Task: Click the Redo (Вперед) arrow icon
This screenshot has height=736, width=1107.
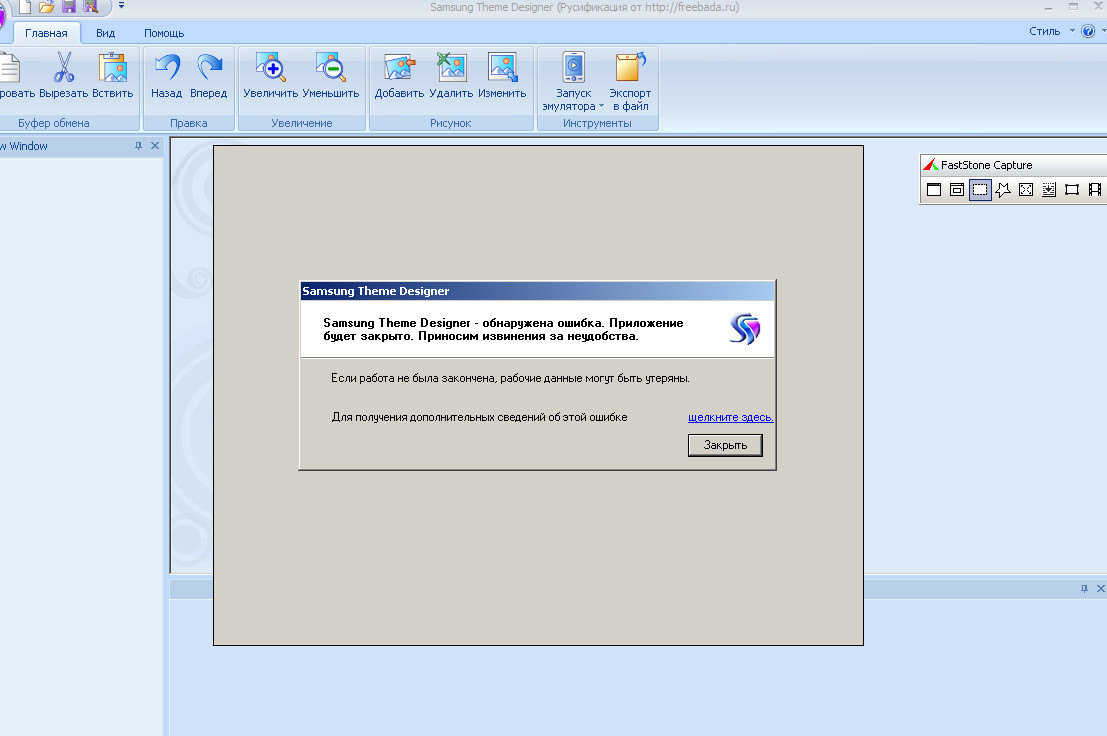Action: pyautogui.click(x=209, y=68)
